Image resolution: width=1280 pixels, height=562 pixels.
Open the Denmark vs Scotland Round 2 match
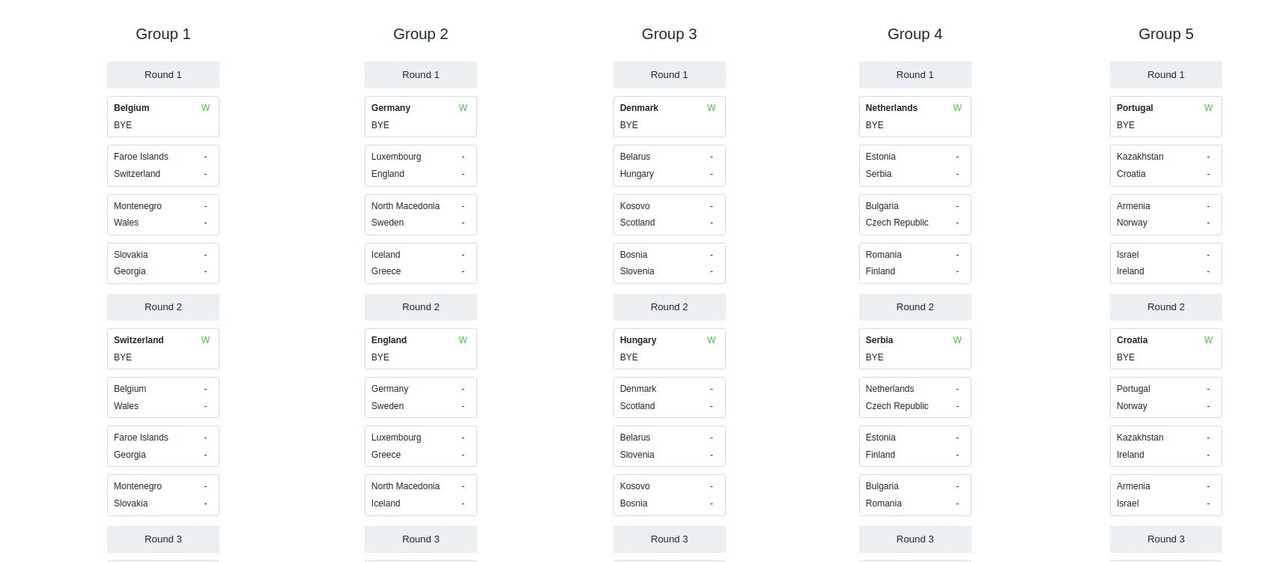click(669, 397)
